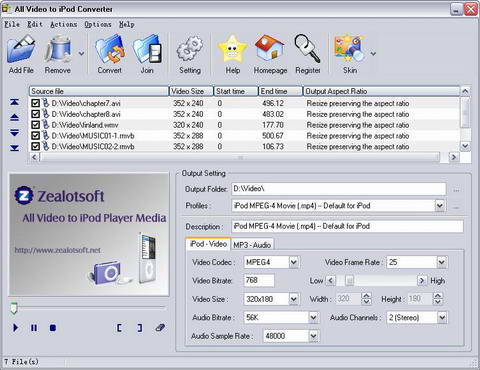Set start mark with left bracket icon
This screenshot has width=480, height=370.
coord(119,328)
